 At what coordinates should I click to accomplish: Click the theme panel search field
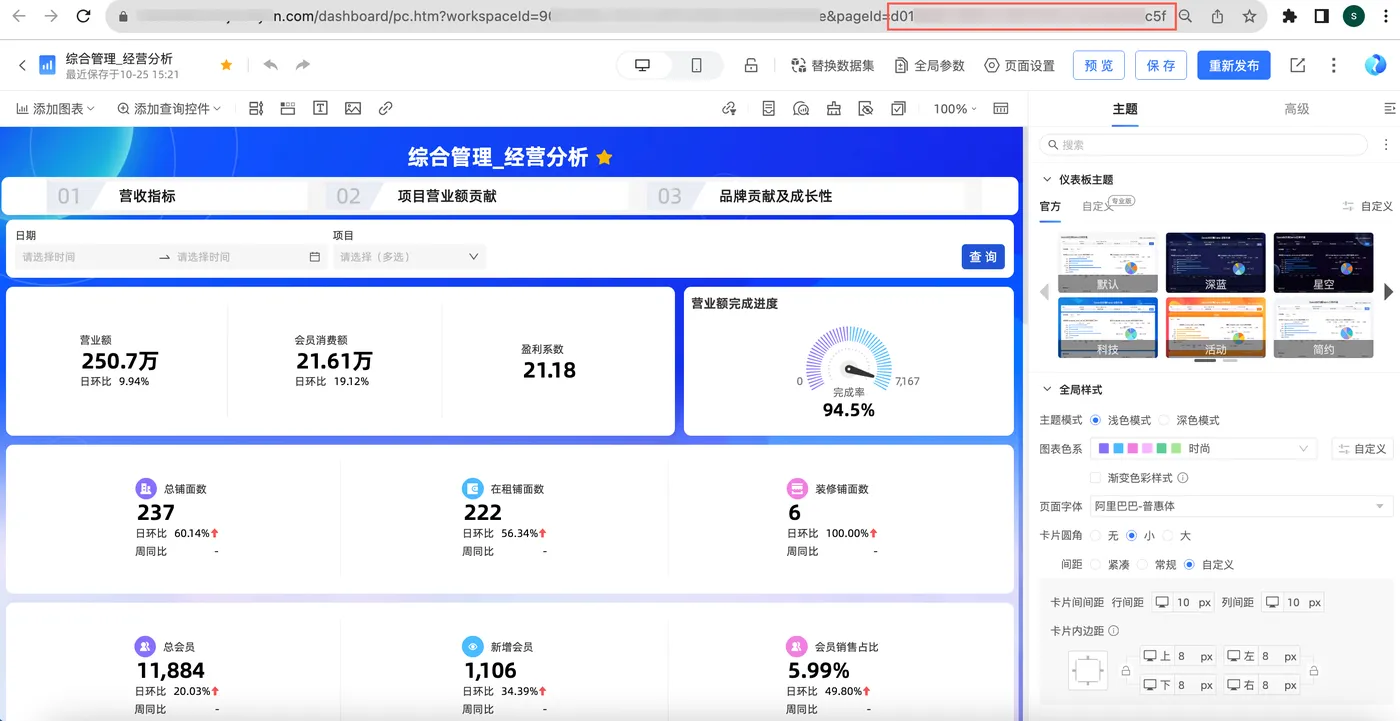coord(1204,145)
